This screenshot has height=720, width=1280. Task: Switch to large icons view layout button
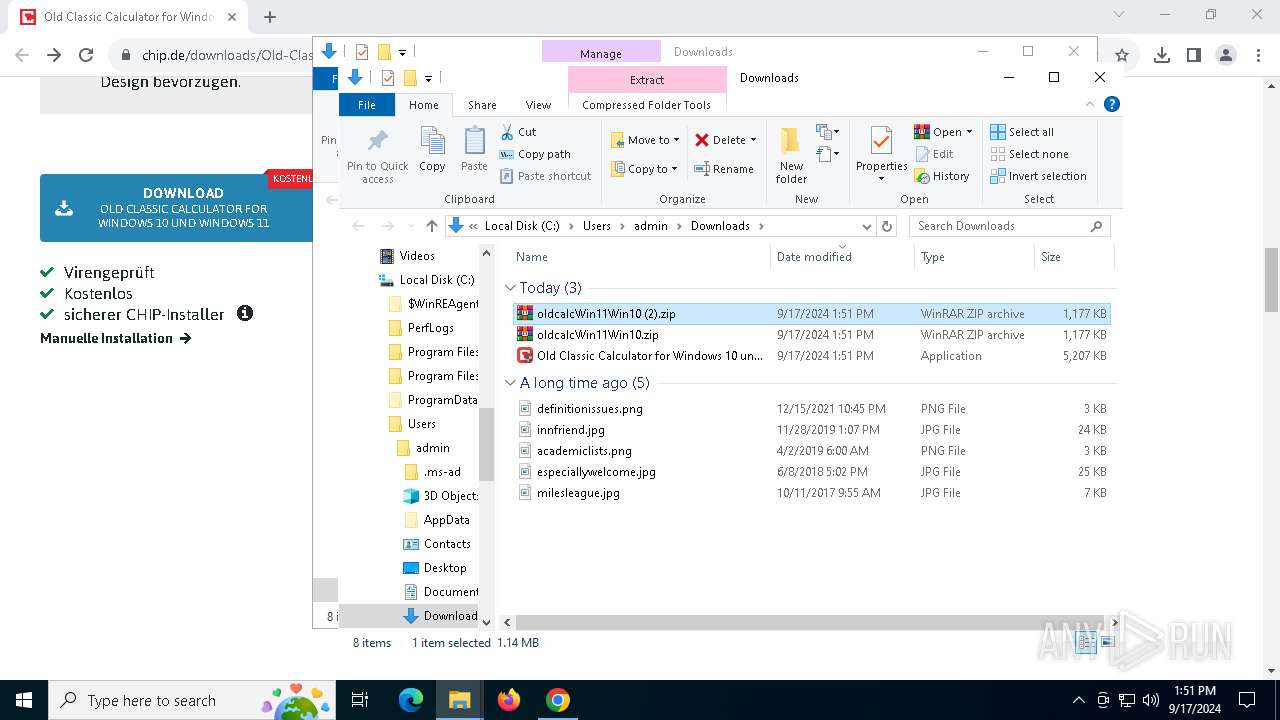1107,642
